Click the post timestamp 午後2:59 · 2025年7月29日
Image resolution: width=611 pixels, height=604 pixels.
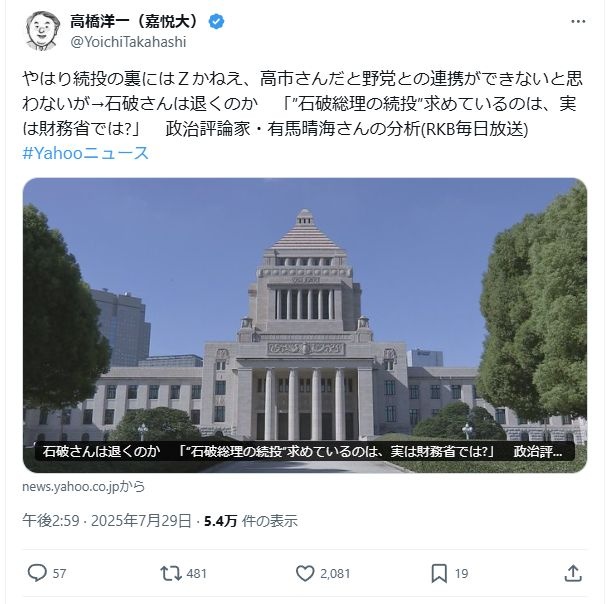(107, 521)
